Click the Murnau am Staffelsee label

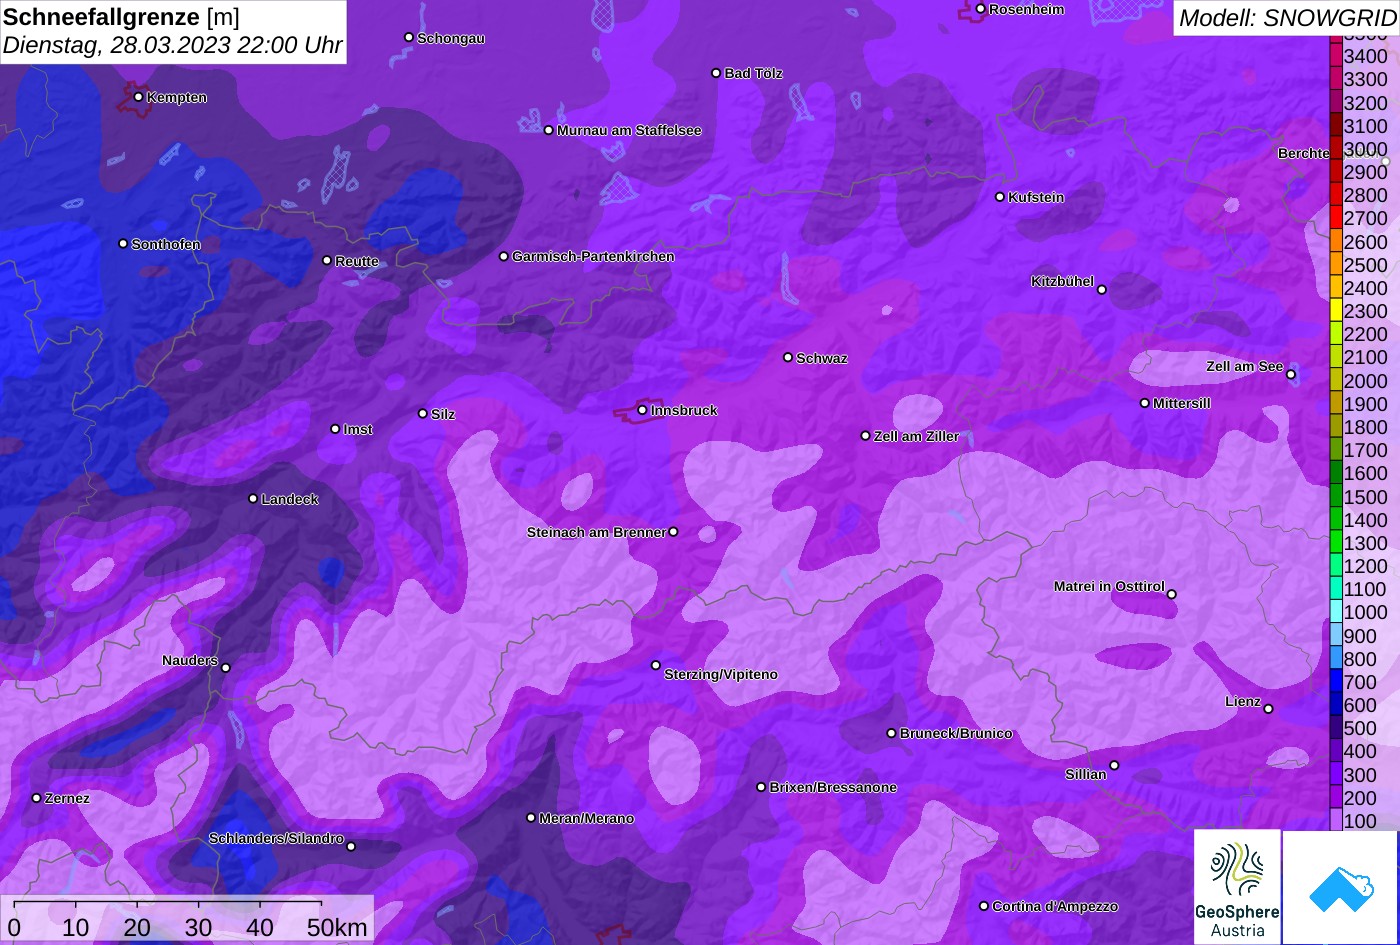click(629, 131)
